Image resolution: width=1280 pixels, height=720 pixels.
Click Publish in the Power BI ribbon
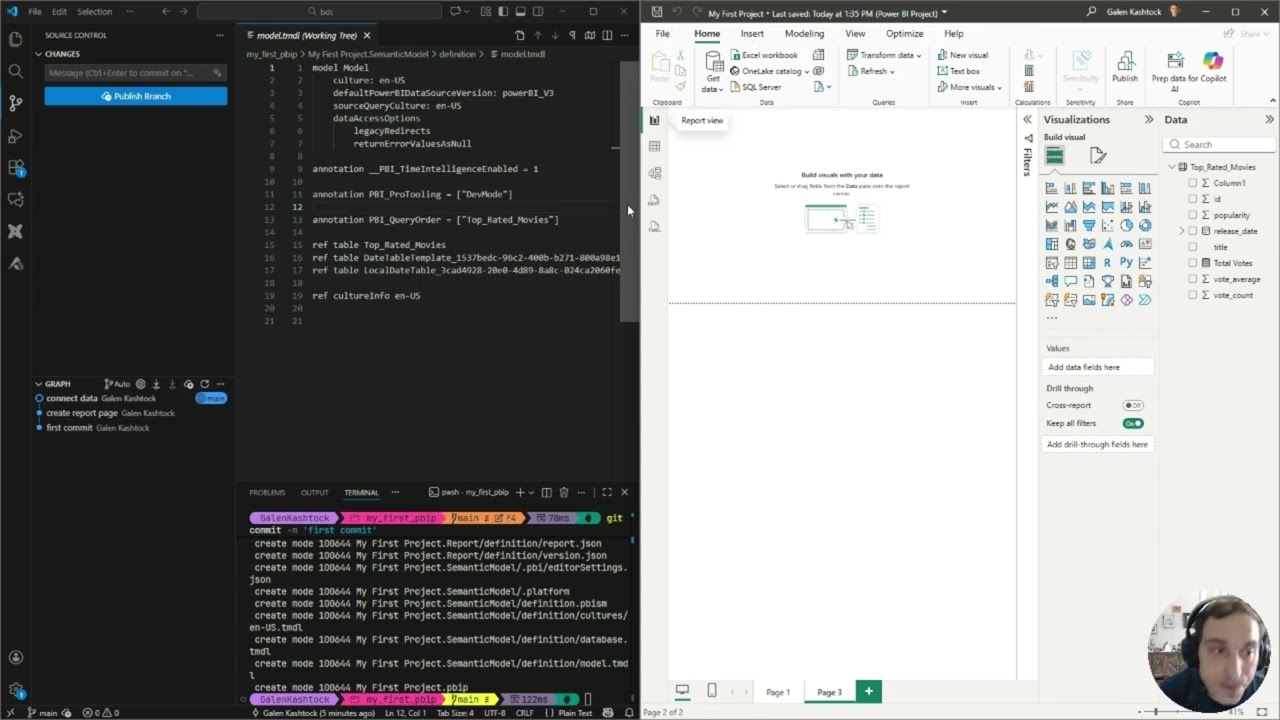pyautogui.click(x=1125, y=67)
